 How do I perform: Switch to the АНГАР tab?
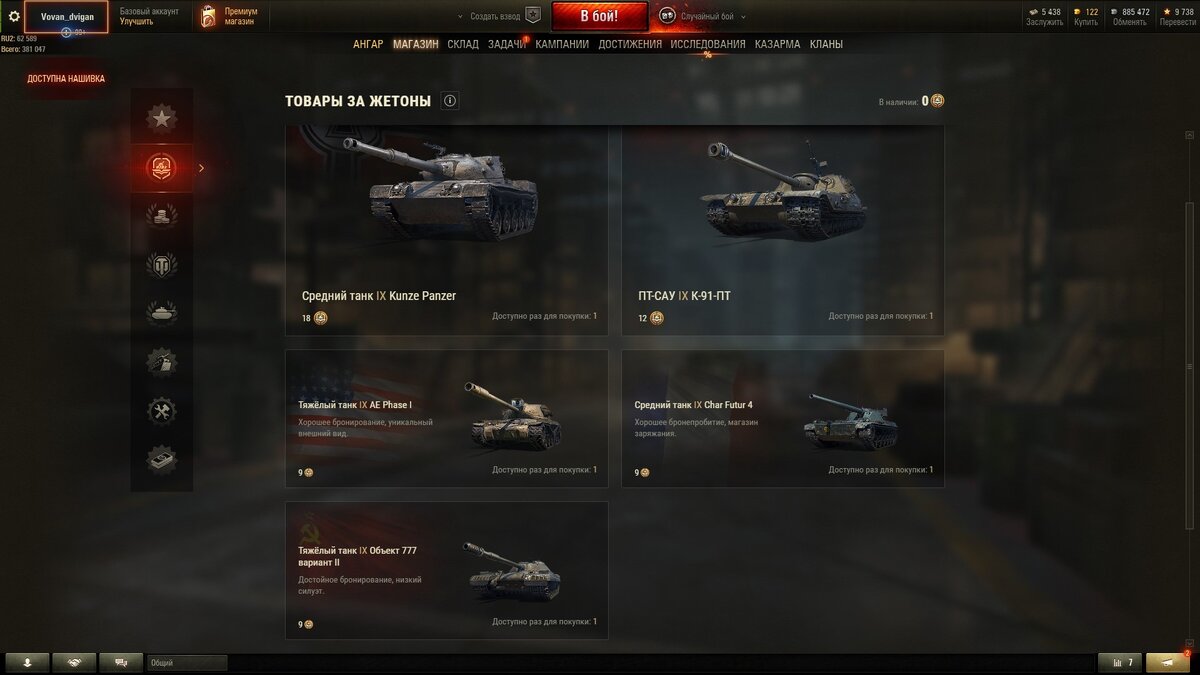[x=368, y=44]
